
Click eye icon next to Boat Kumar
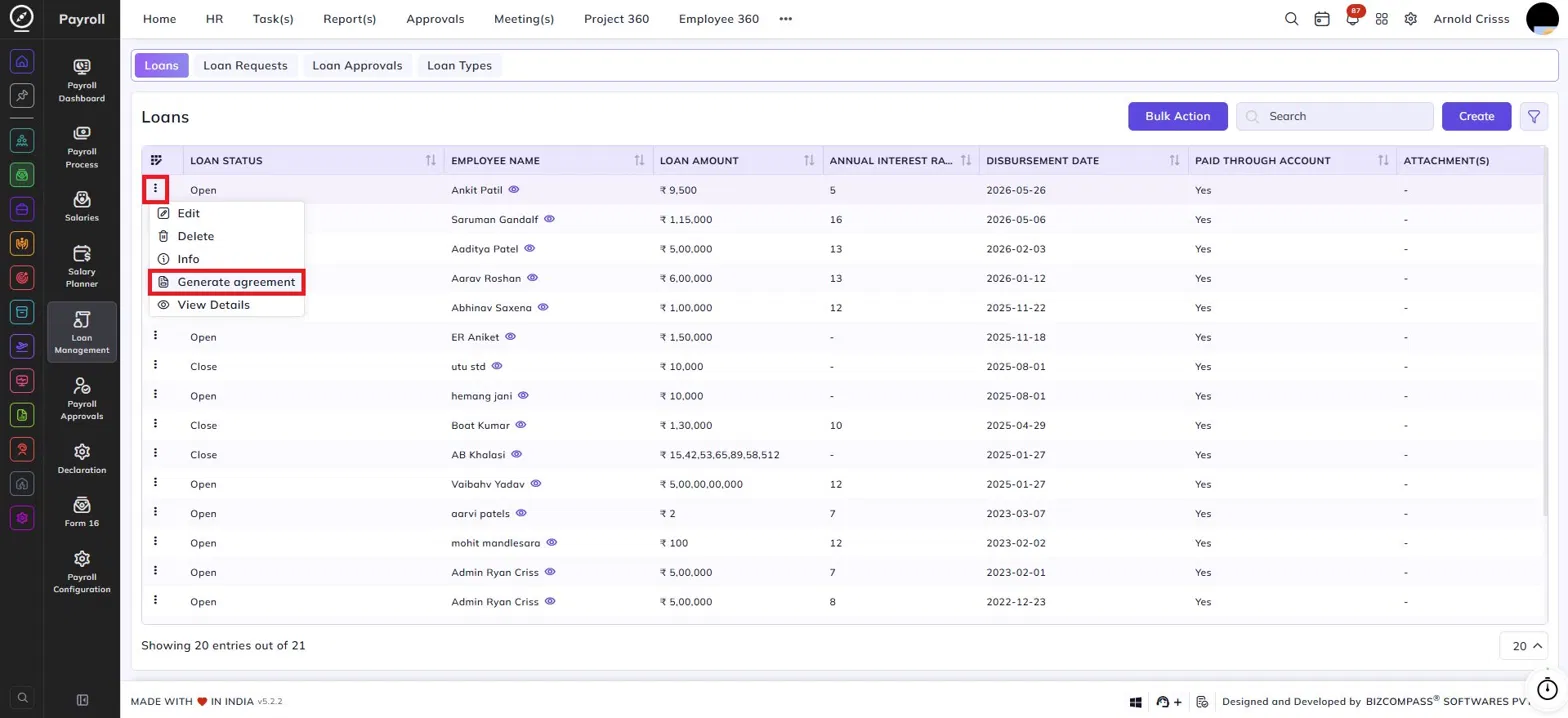(x=520, y=425)
